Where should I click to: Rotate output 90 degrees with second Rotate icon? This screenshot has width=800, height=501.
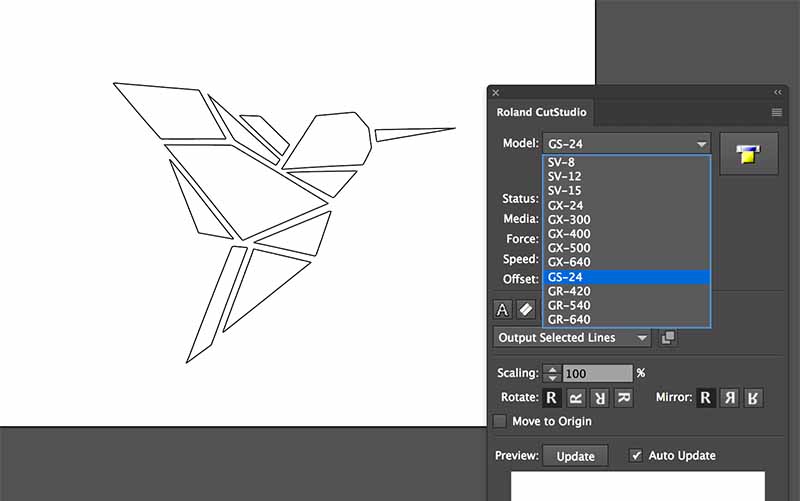[x=576, y=397]
